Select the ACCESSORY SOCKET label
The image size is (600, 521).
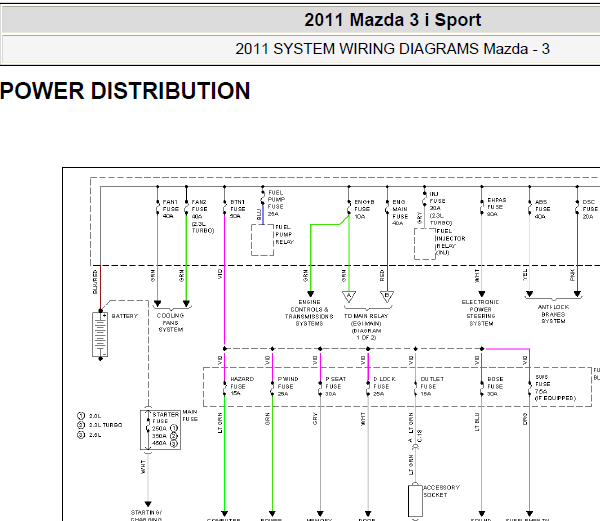(441, 491)
